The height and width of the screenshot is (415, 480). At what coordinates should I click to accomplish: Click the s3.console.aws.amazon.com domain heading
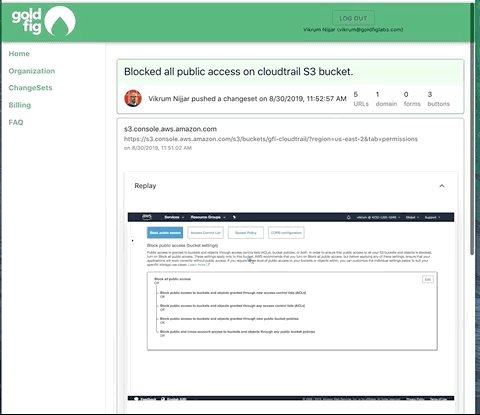click(170, 129)
